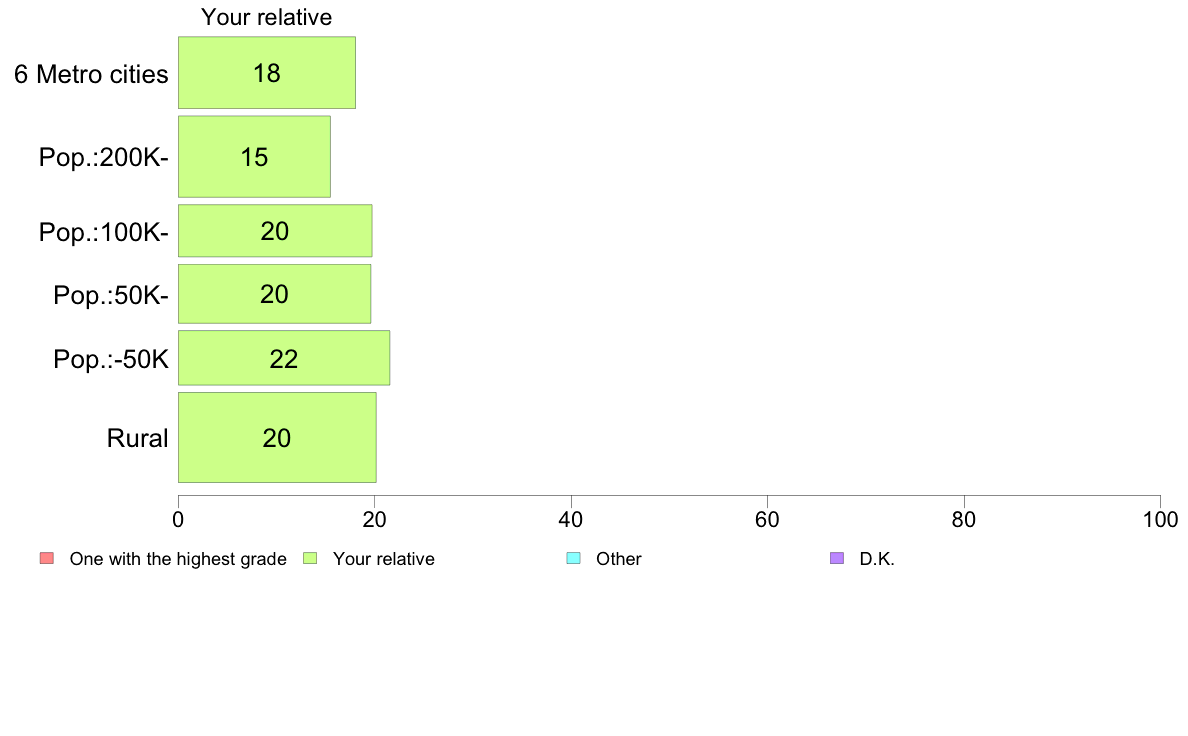The image size is (1188, 736).
Task: Select the 'Pop.:200K-' bar showing 15
Action: tap(255, 157)
